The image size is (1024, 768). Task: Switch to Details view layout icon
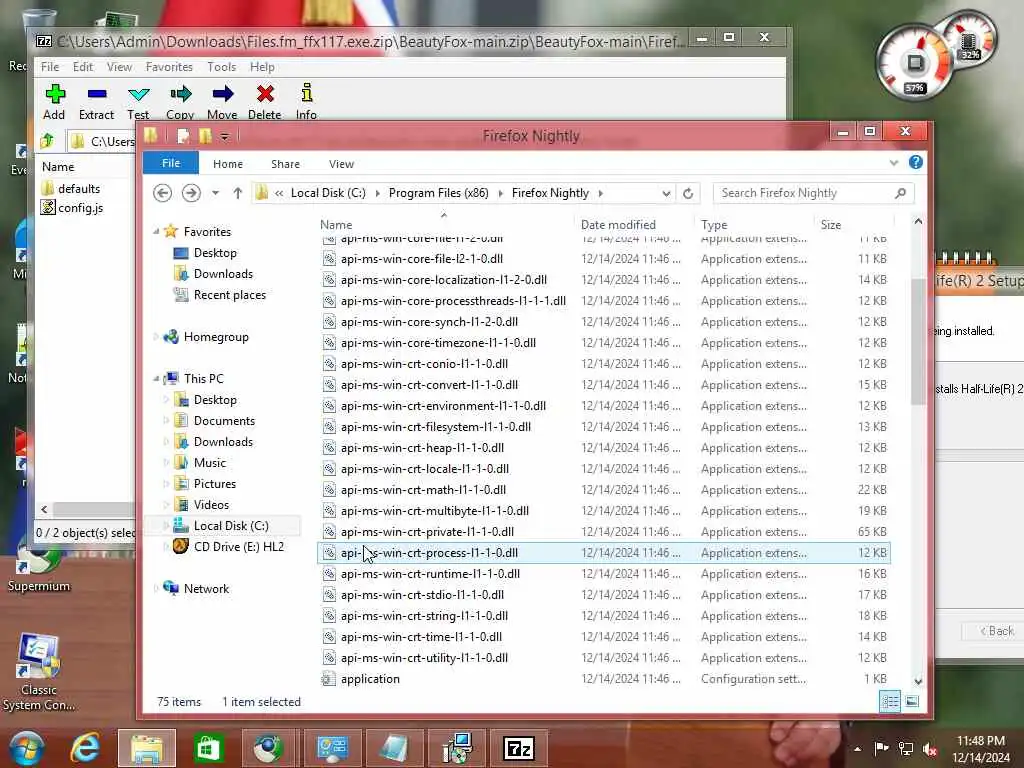click(890, 701)
